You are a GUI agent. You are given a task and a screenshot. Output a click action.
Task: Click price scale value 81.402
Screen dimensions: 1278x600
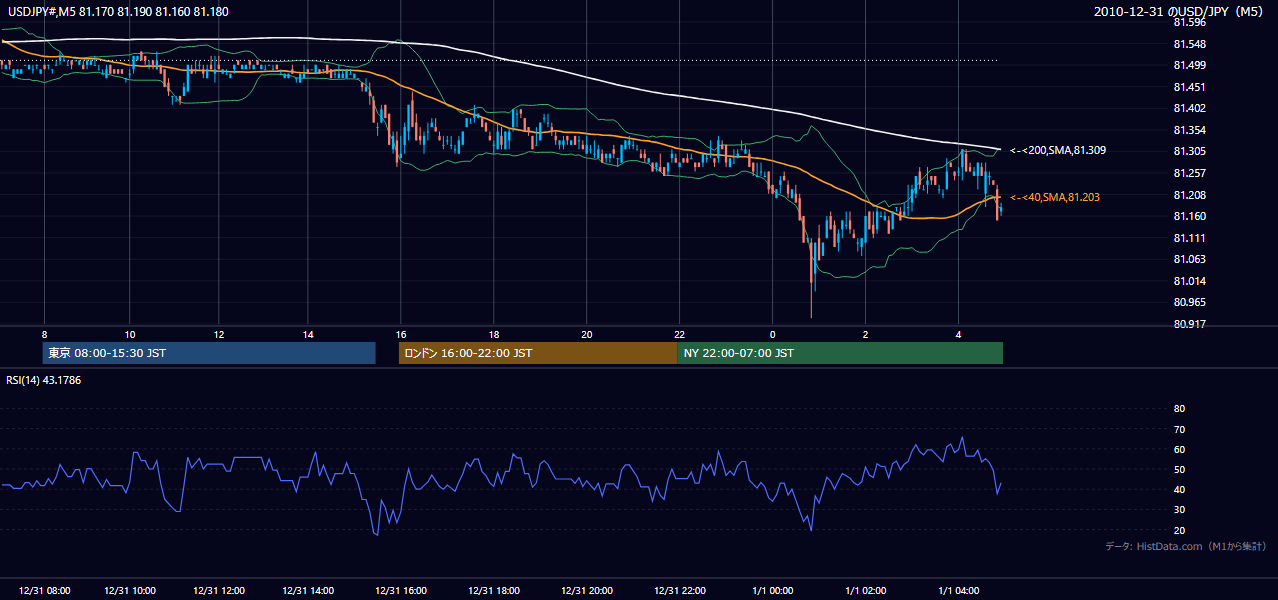[1188, 108]
